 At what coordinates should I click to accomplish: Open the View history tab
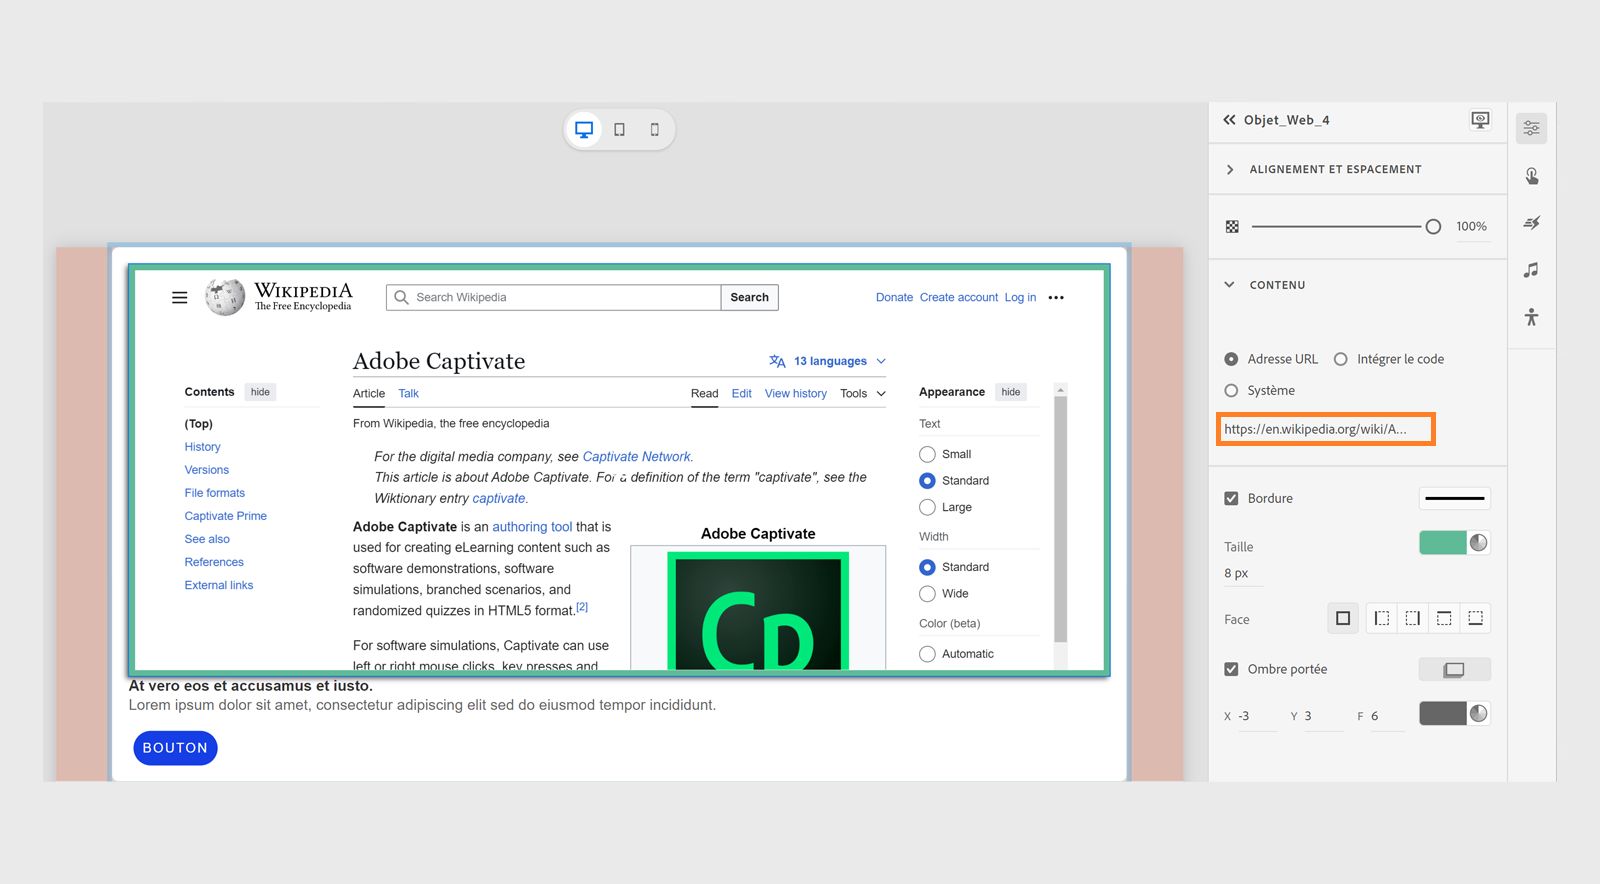point(796,394)
